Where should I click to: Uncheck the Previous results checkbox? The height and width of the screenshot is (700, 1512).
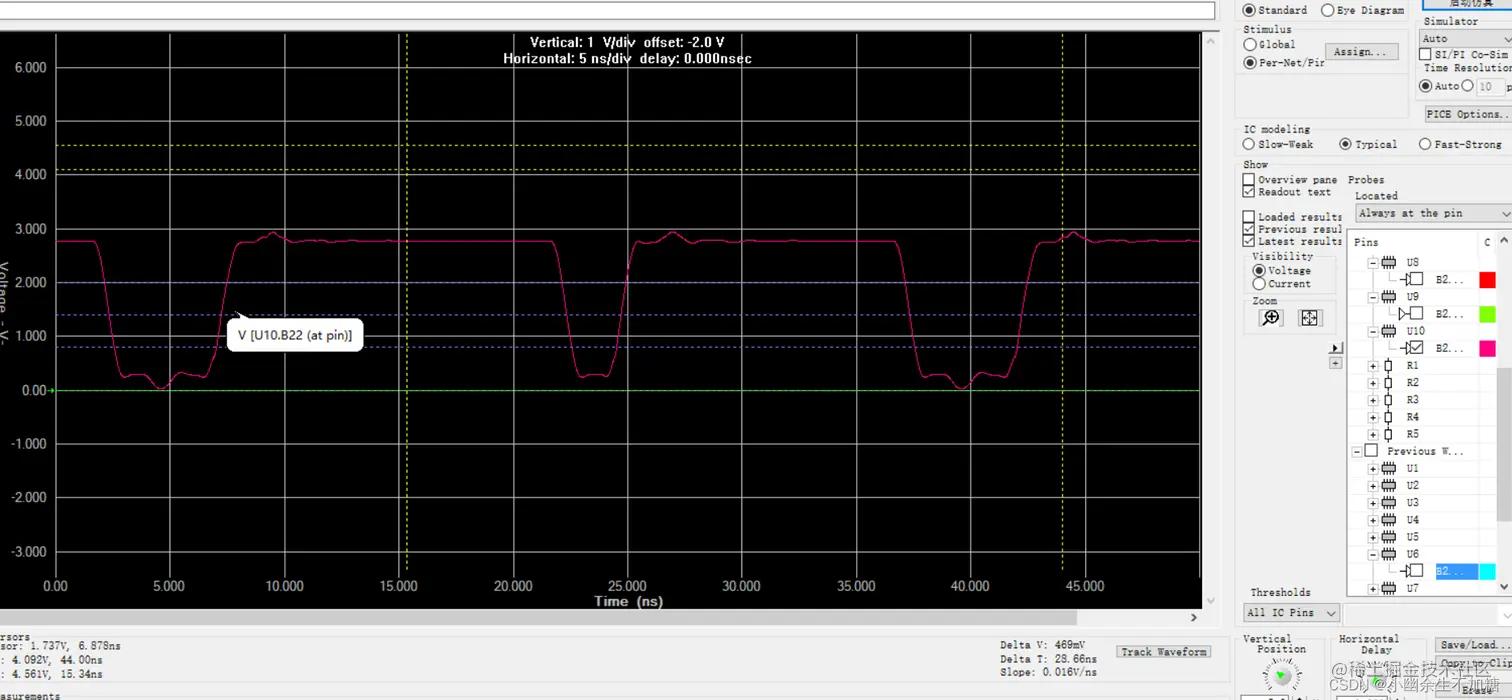(x=1248, y=229)
